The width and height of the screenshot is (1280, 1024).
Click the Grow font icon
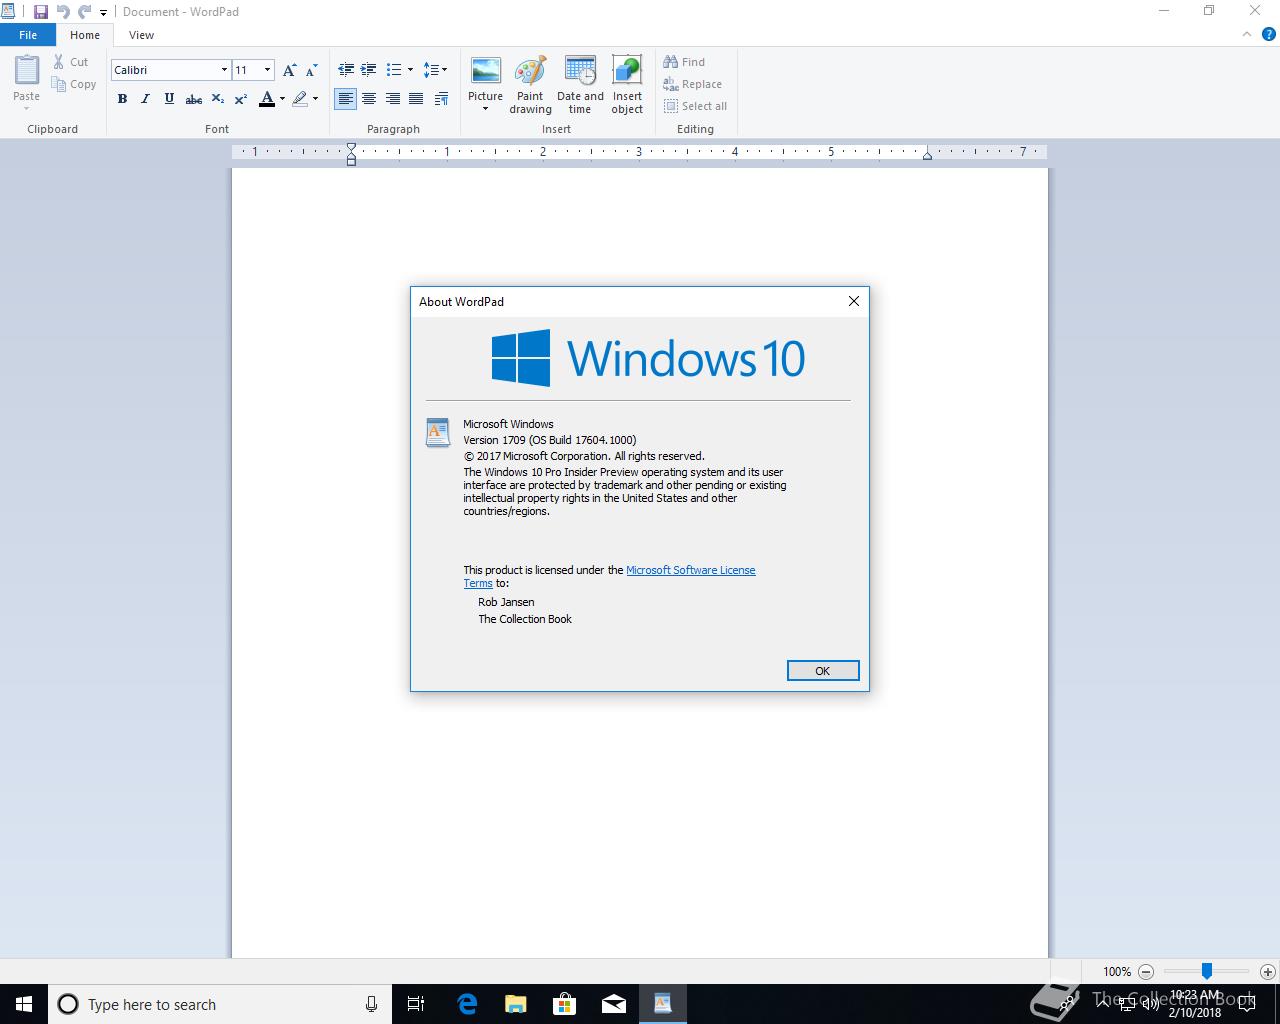[x=289, y=70]
